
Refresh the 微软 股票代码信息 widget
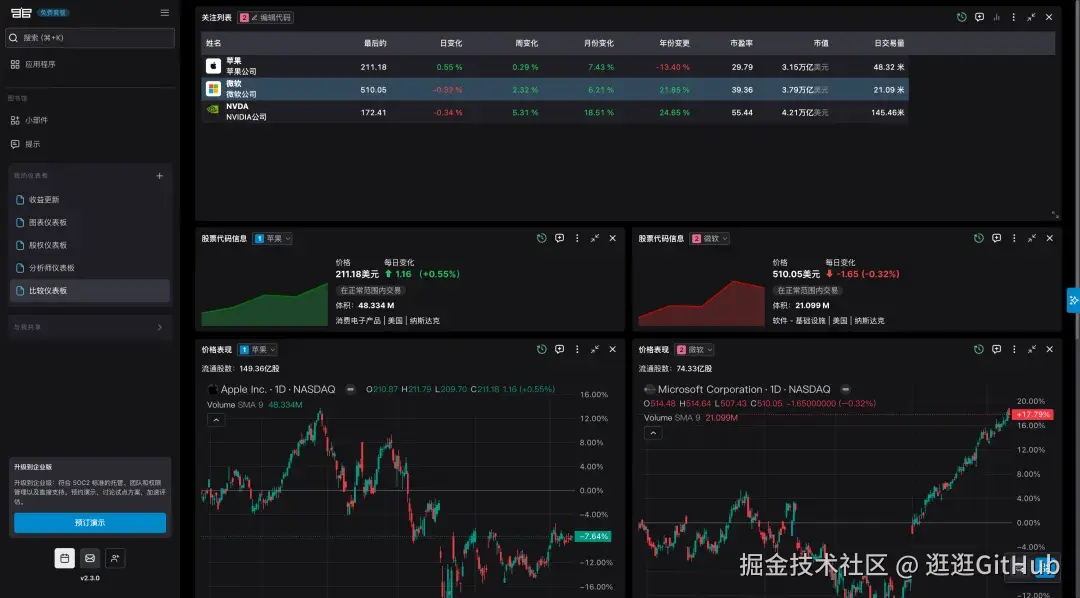pos(979,238)
